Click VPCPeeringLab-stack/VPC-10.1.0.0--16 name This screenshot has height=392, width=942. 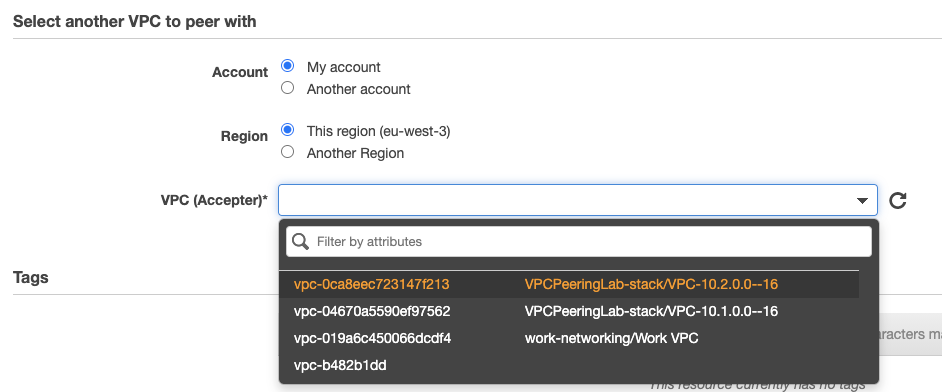[651, 311]
